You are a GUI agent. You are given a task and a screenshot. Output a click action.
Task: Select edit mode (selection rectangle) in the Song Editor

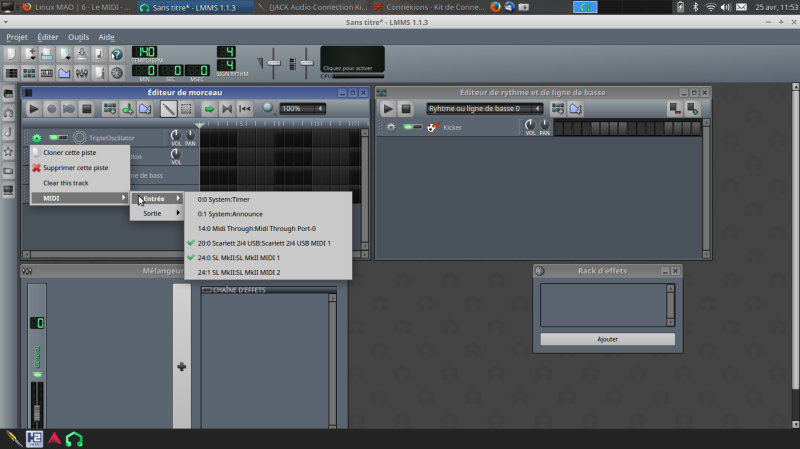(x=186, y=109)
